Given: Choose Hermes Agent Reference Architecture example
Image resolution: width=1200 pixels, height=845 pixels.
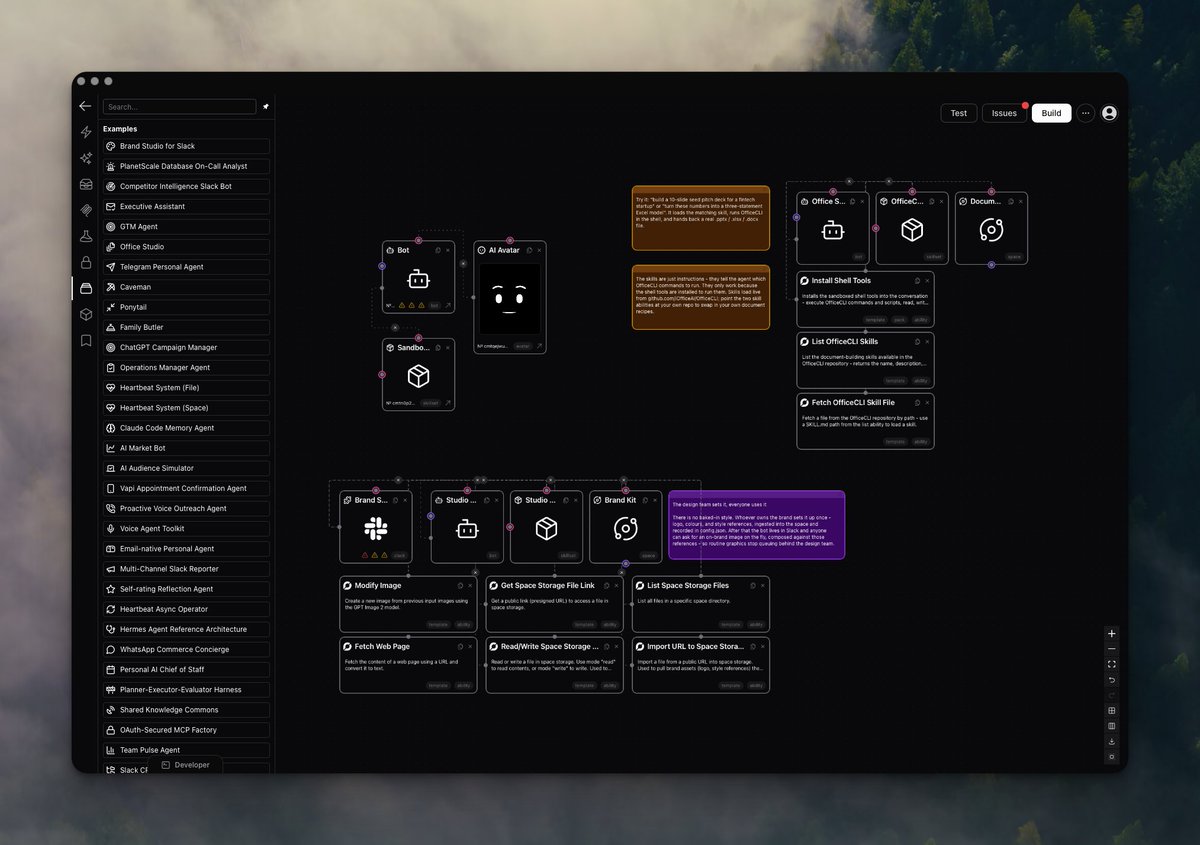Looking at the screenshot, I should pyautogui.click(x=186, y=629).
